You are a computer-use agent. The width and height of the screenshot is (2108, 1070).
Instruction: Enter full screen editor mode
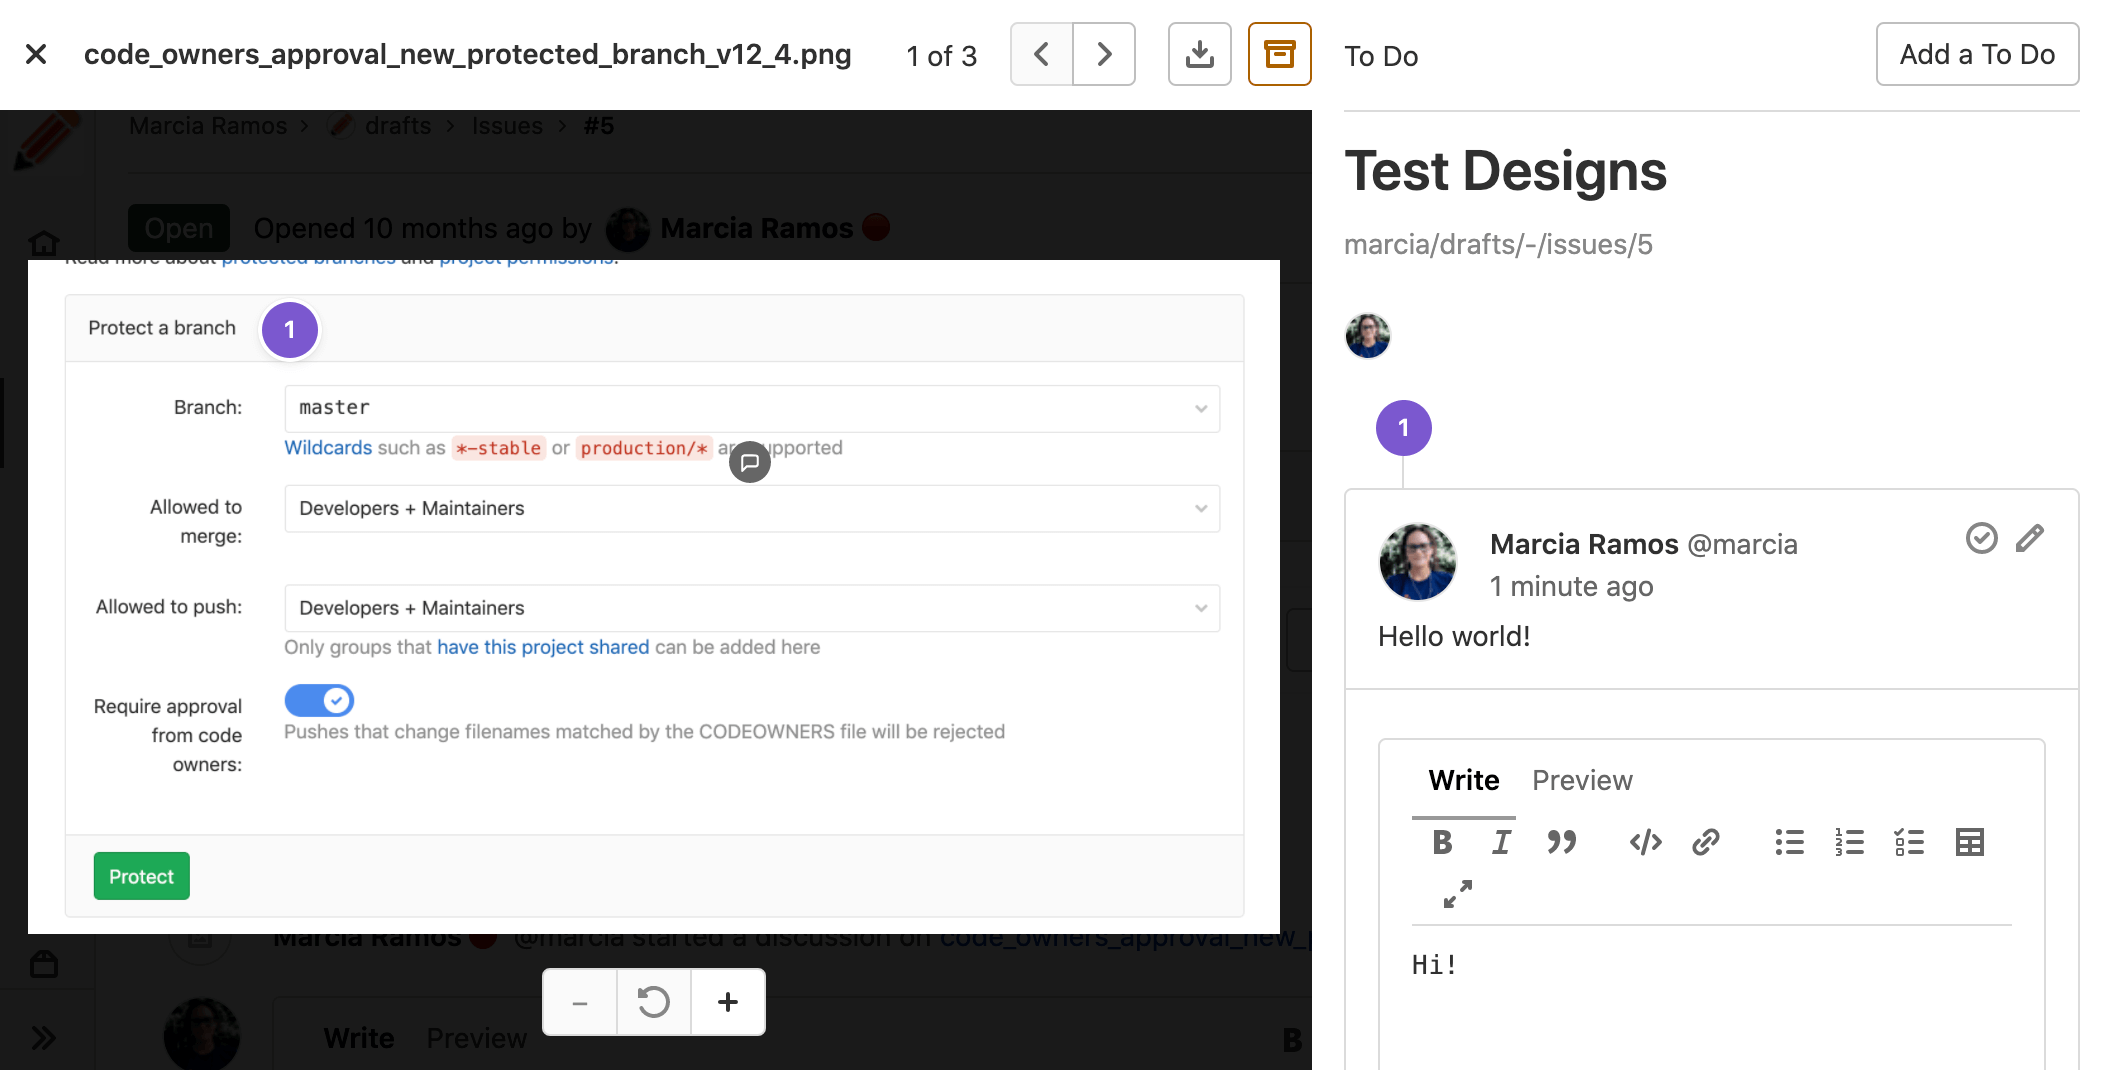click(1457, 893)
